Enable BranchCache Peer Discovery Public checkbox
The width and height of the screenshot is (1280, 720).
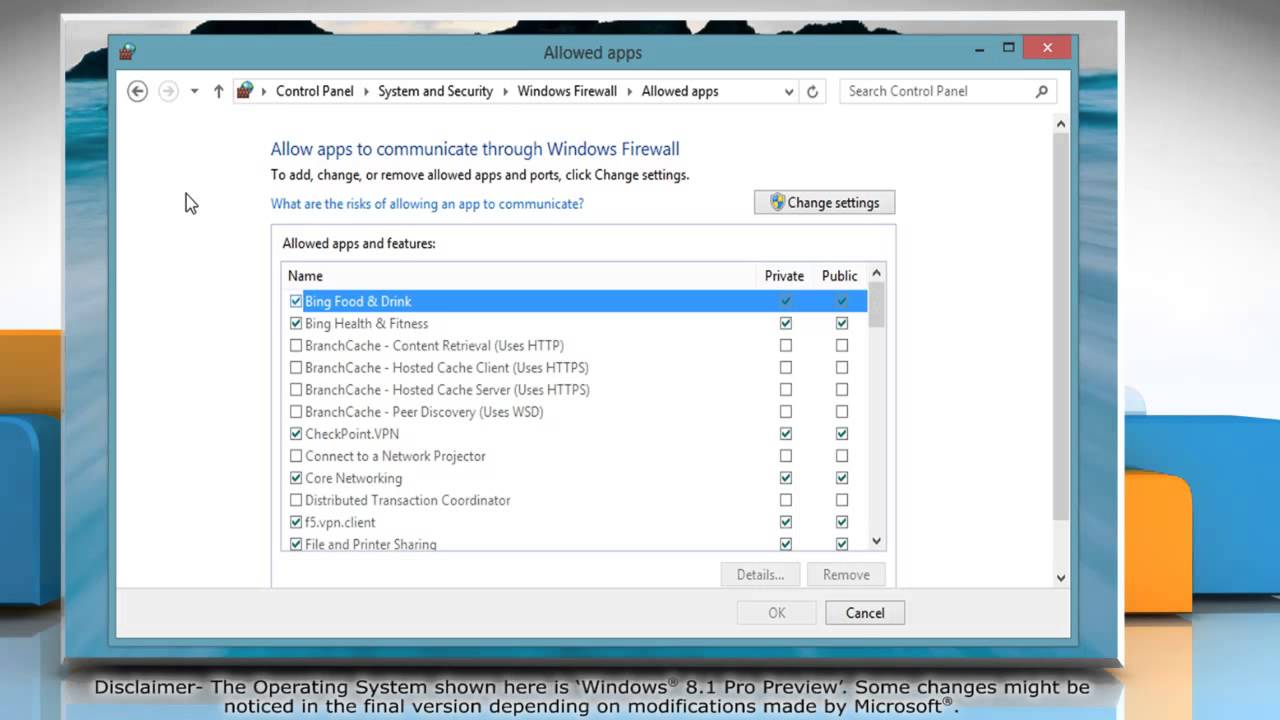(842, 411)
